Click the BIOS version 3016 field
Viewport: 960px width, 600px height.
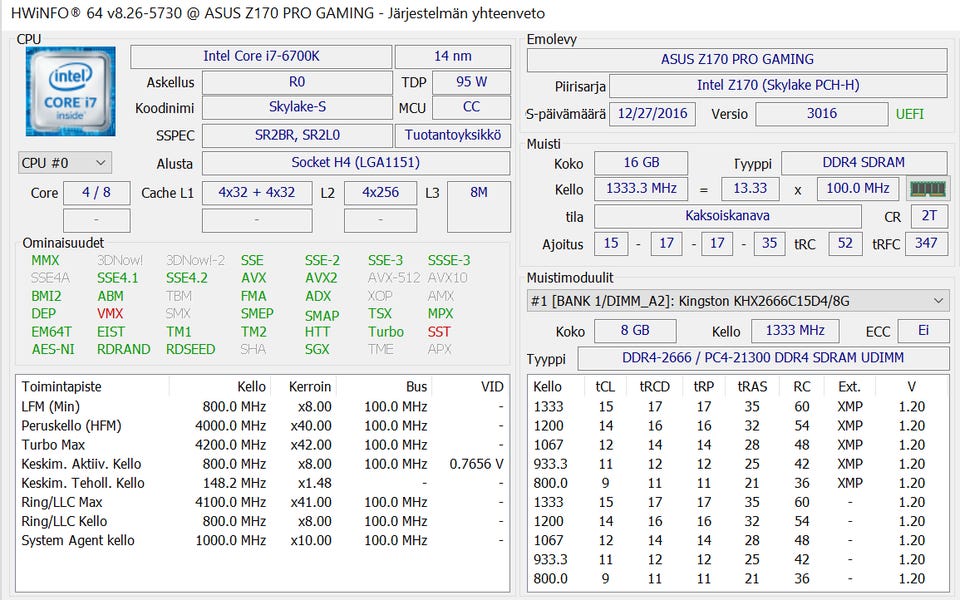coord(821,114)
